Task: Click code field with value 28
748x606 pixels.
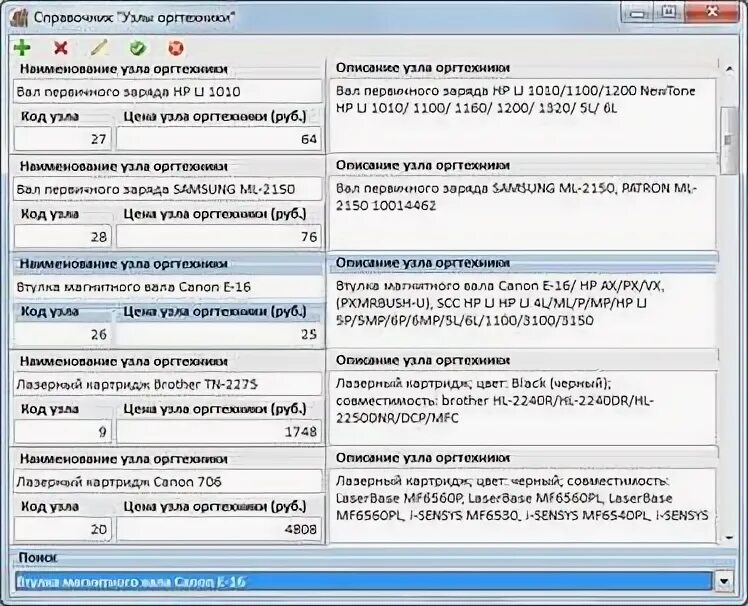Action: [x=63, y=236]
